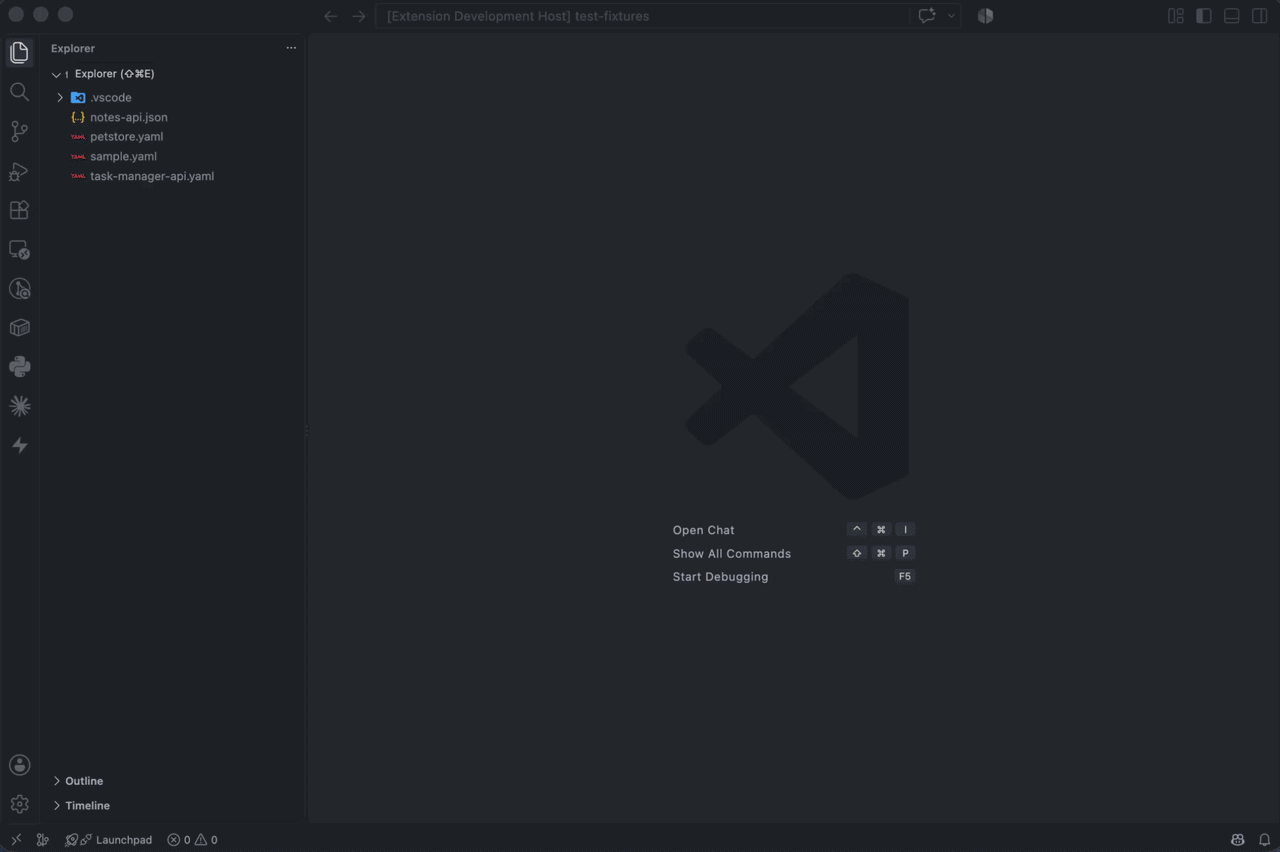Viewport: 1280px width, 852px height.
Task: Click the Copilot icon in status bar
Action: [x=1237, y=840]
